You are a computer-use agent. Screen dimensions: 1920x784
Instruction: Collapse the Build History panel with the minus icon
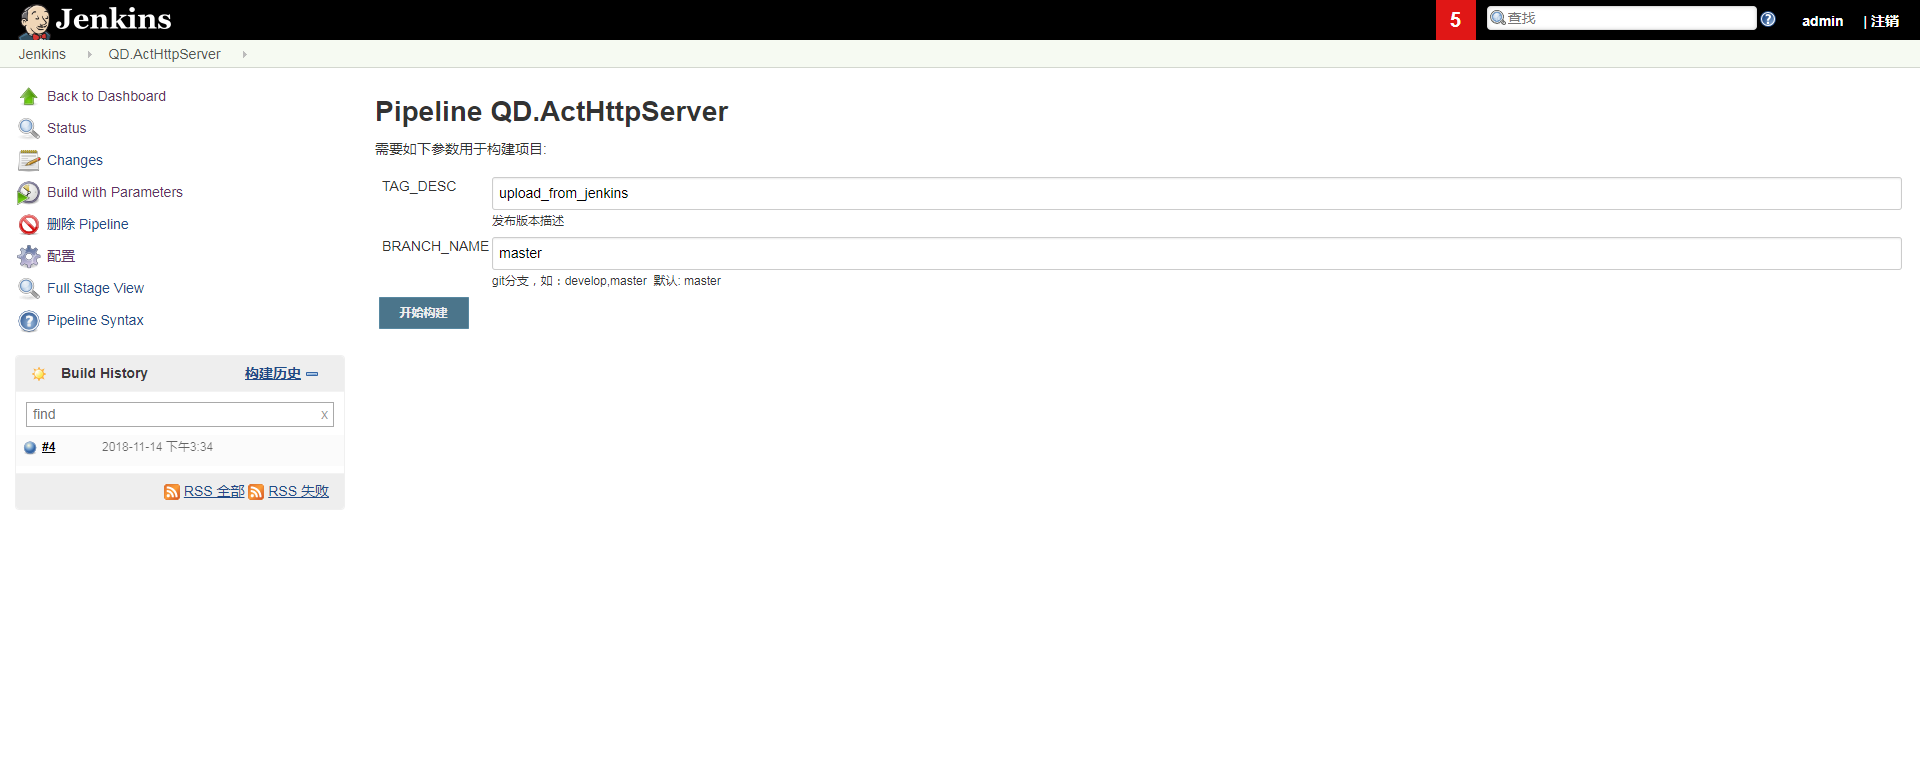point(312,374)
